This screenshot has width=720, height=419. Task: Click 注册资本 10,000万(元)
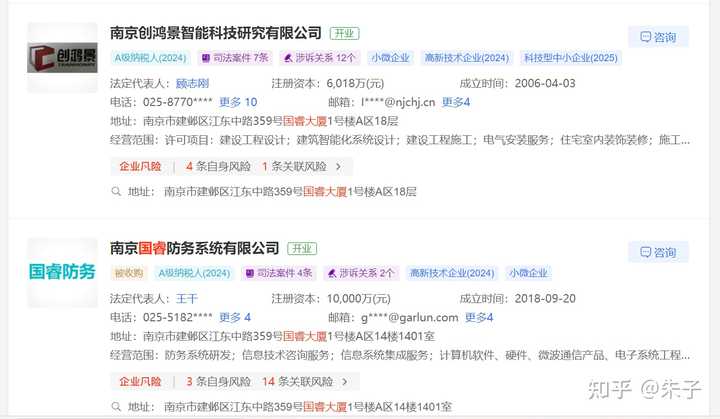[359, 299]
